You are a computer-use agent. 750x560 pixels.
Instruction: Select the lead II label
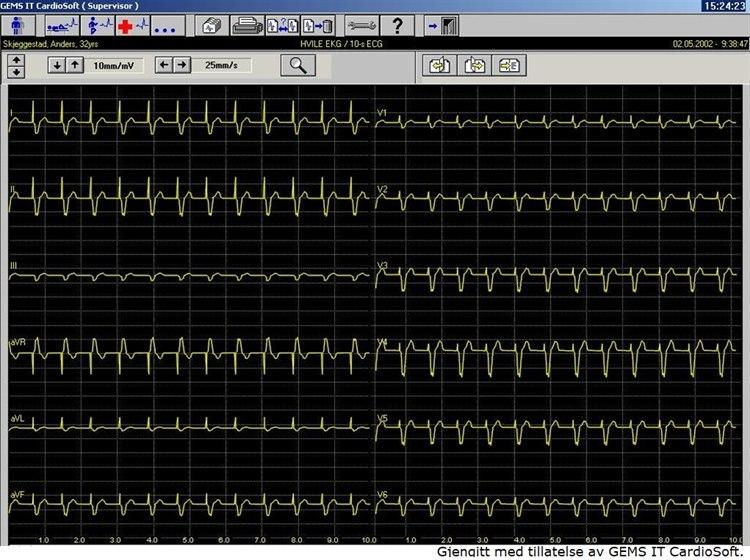(x=12, y=189)
